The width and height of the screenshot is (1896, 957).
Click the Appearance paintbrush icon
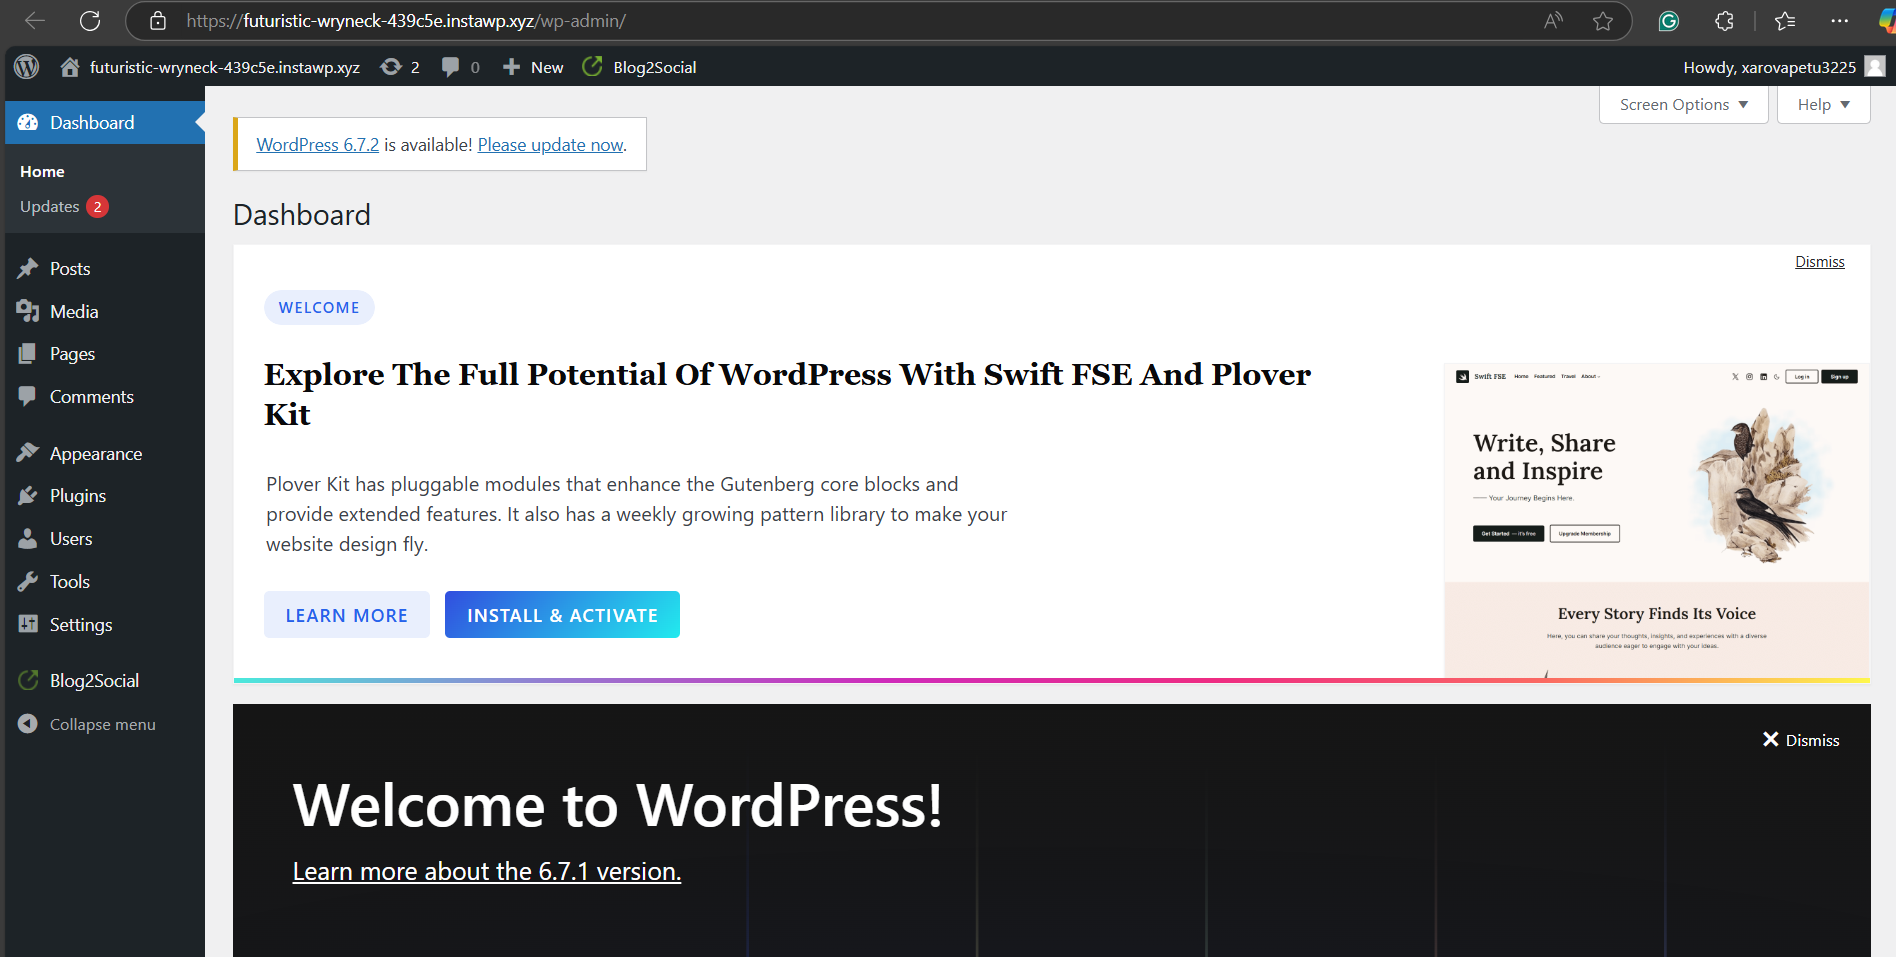click(28, 453)
